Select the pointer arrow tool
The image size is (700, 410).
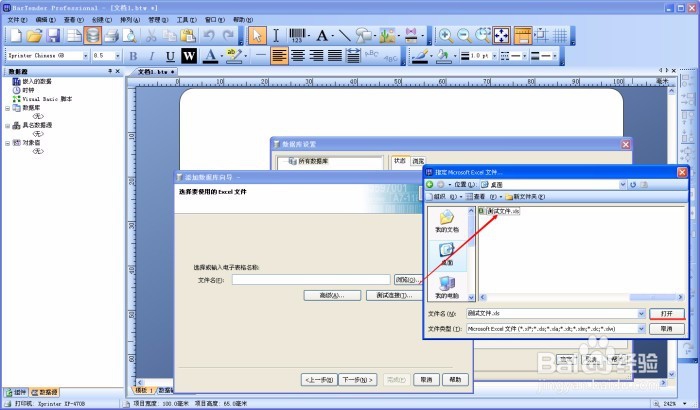pos(257,36)
